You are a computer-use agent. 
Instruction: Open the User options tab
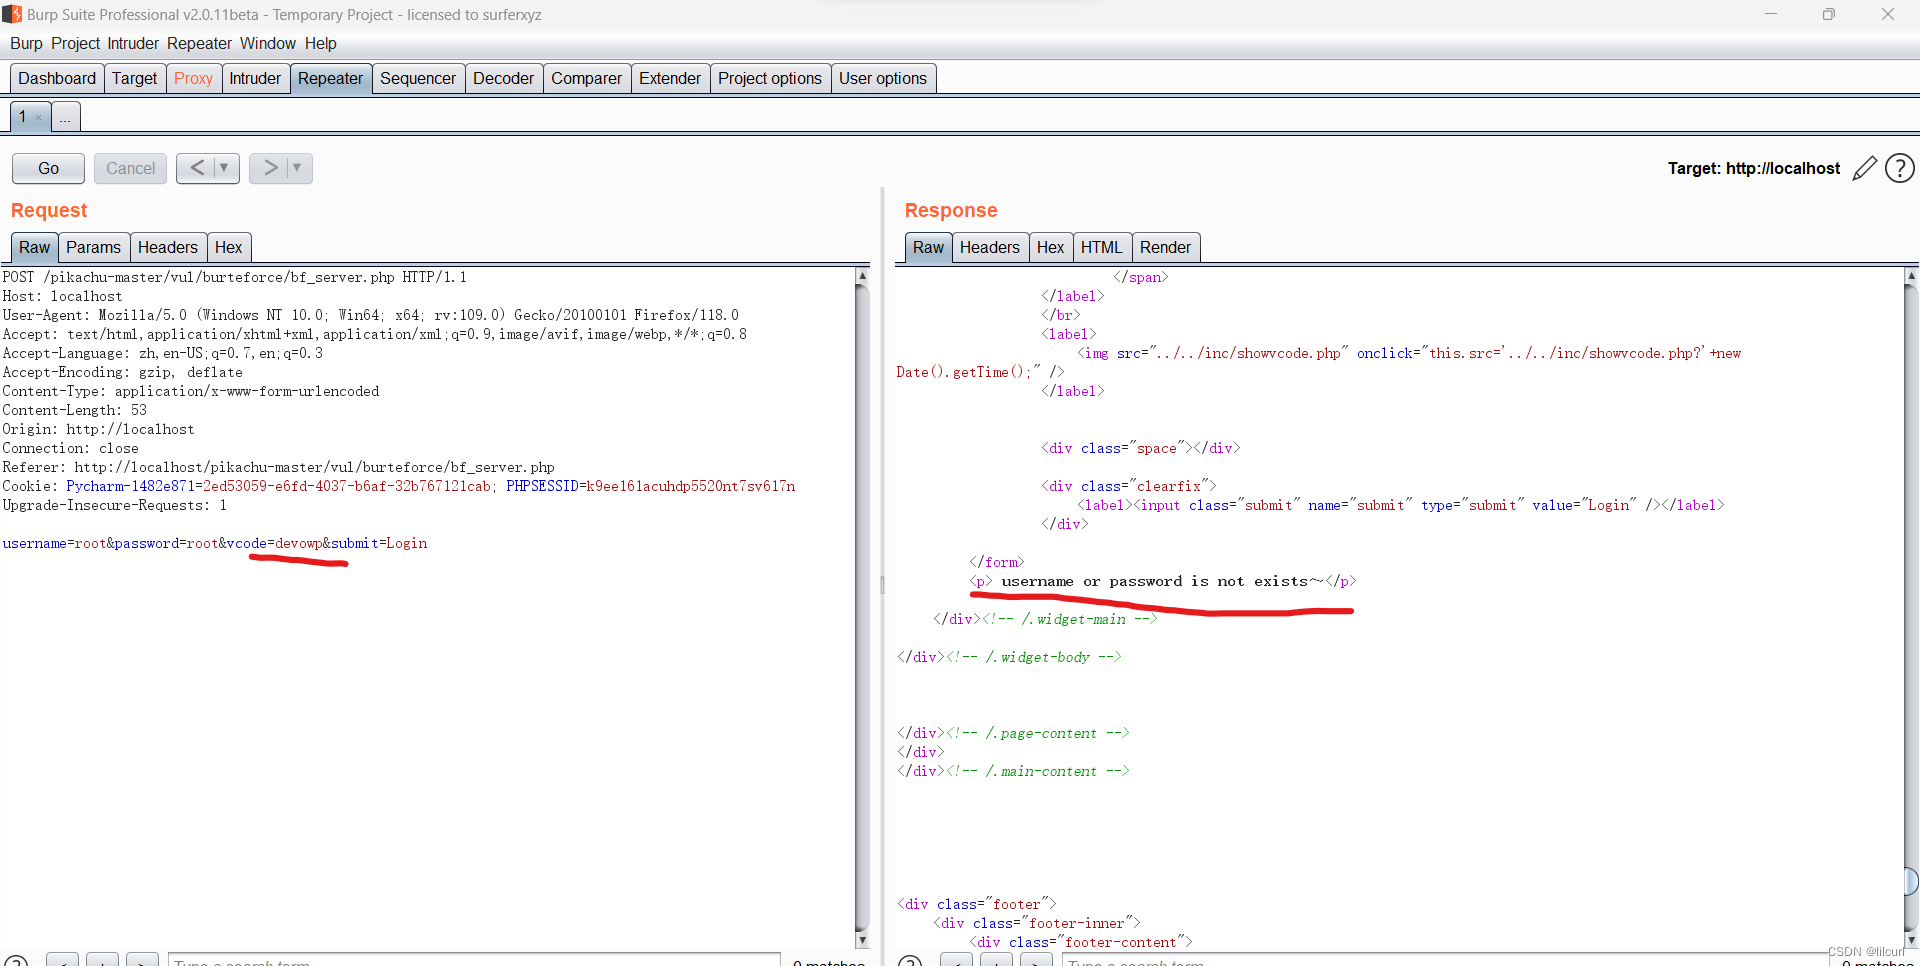(x=883, y=79)
